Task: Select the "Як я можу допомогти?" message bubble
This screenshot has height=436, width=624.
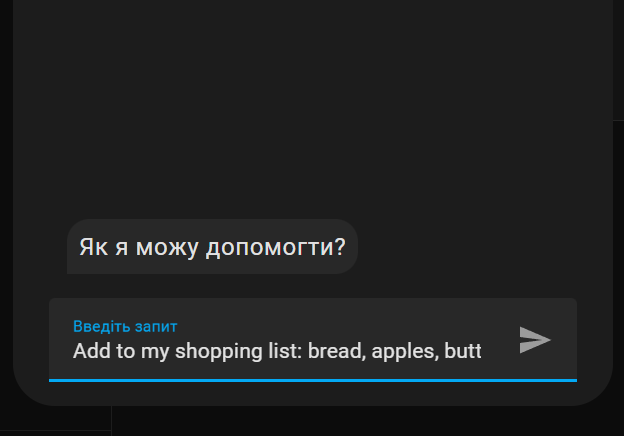Action: [x=213, y=246]
